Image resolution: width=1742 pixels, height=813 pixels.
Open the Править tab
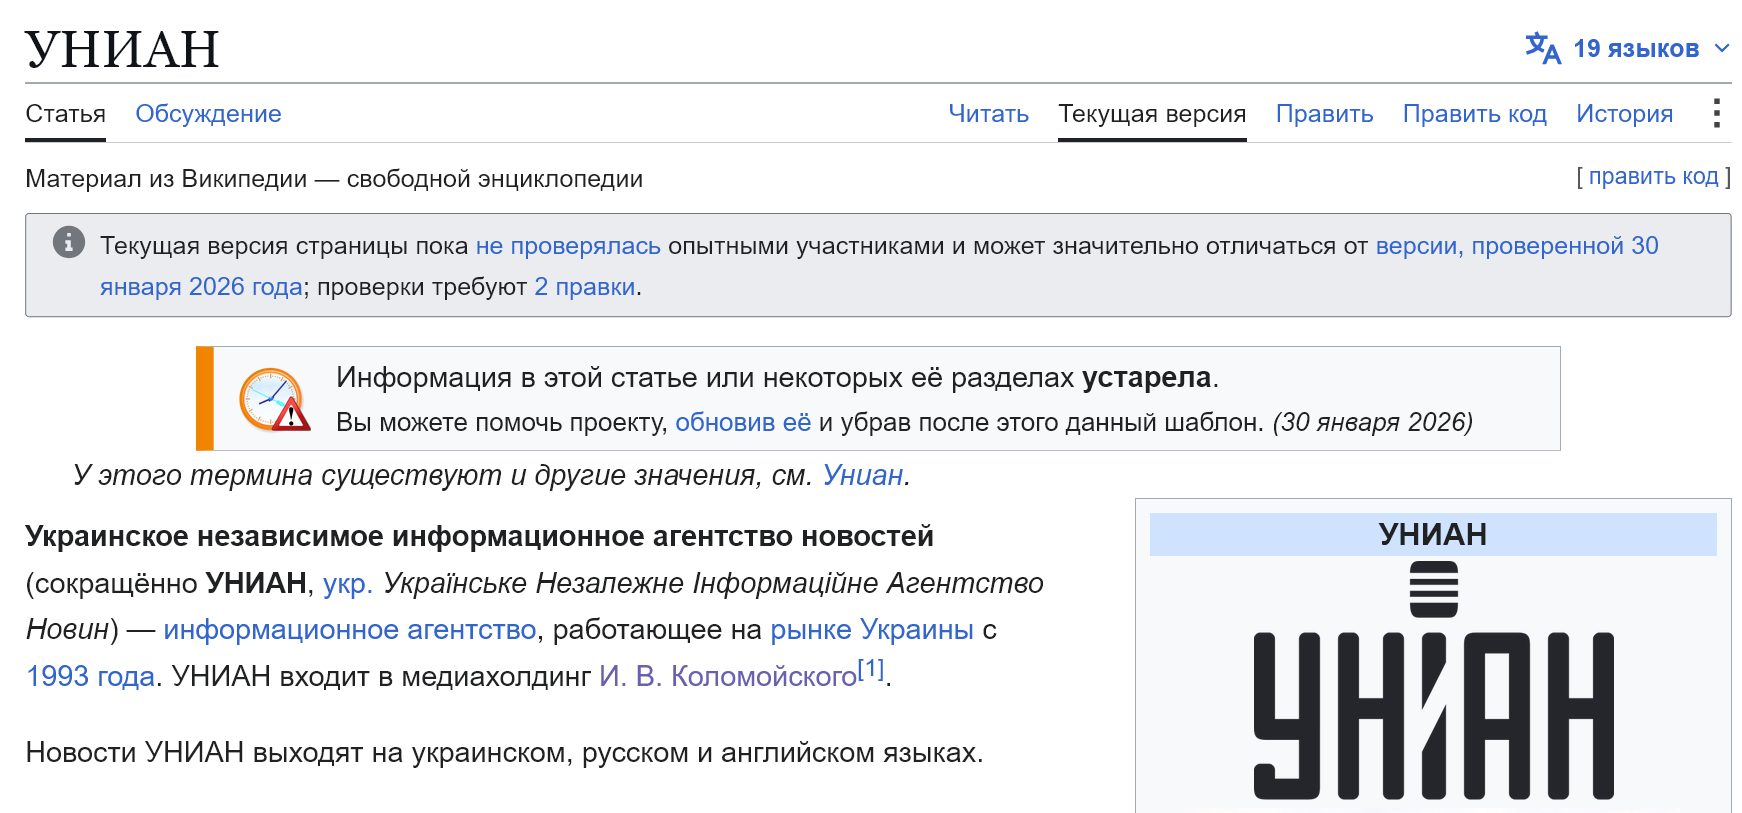1324,114
